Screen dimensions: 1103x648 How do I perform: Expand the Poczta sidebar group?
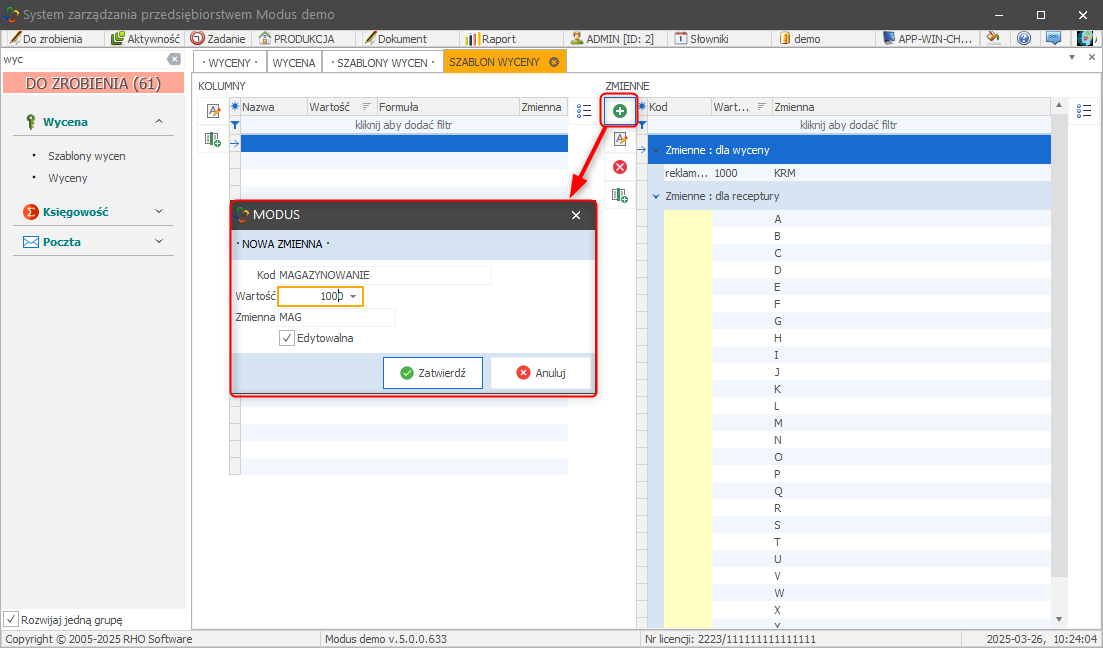(x=159, y=242)
